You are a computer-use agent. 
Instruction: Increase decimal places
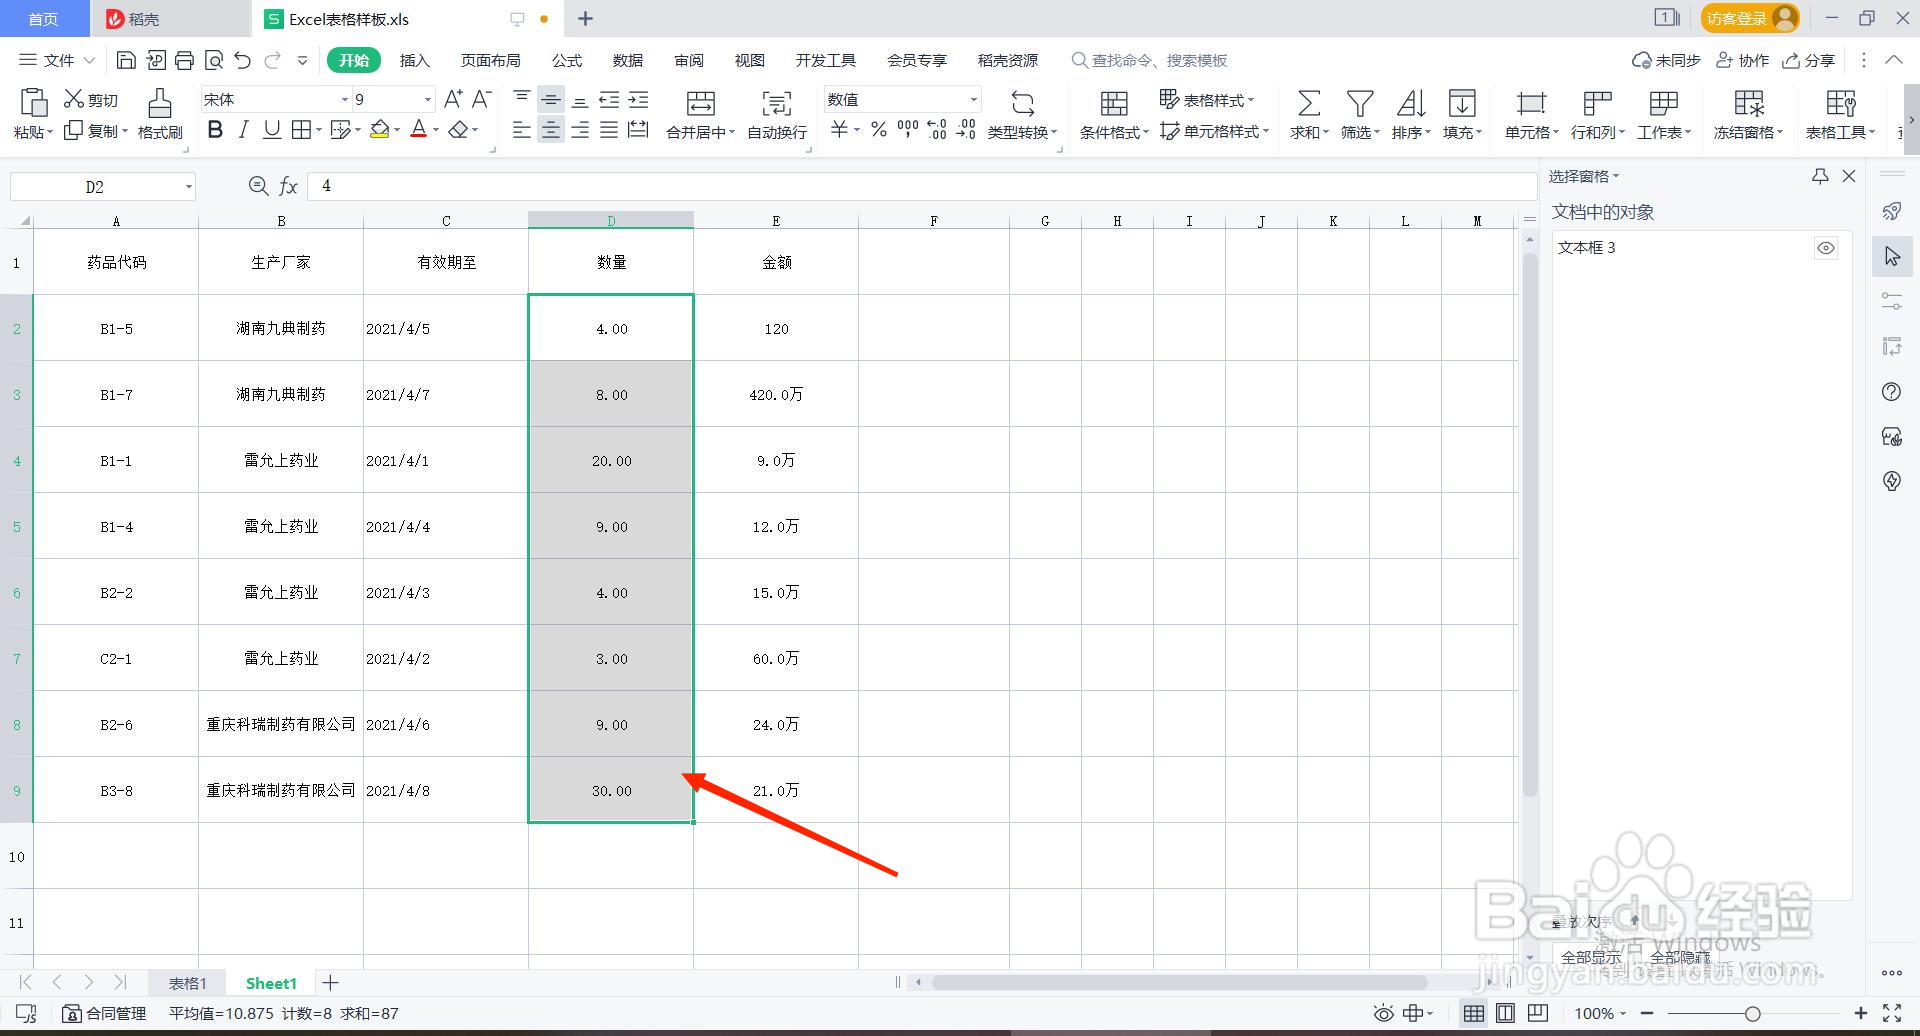(936, 129)
